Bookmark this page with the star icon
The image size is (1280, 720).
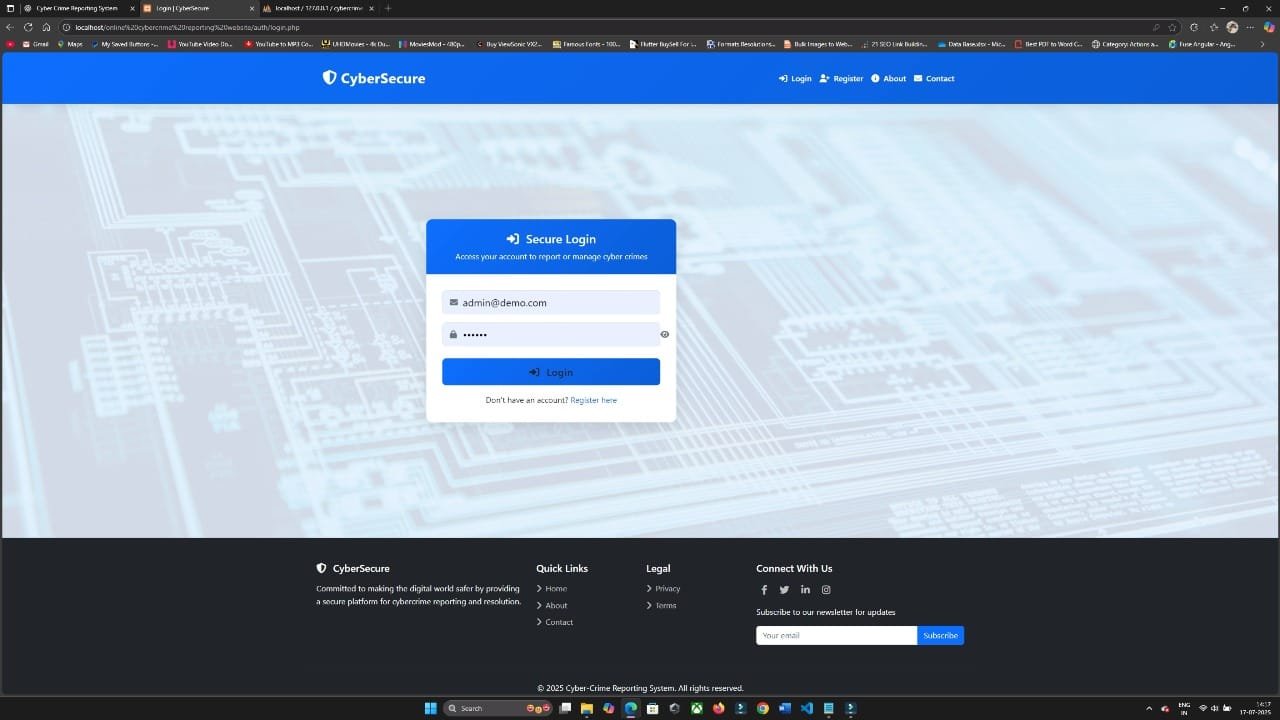coord(1172,27)
